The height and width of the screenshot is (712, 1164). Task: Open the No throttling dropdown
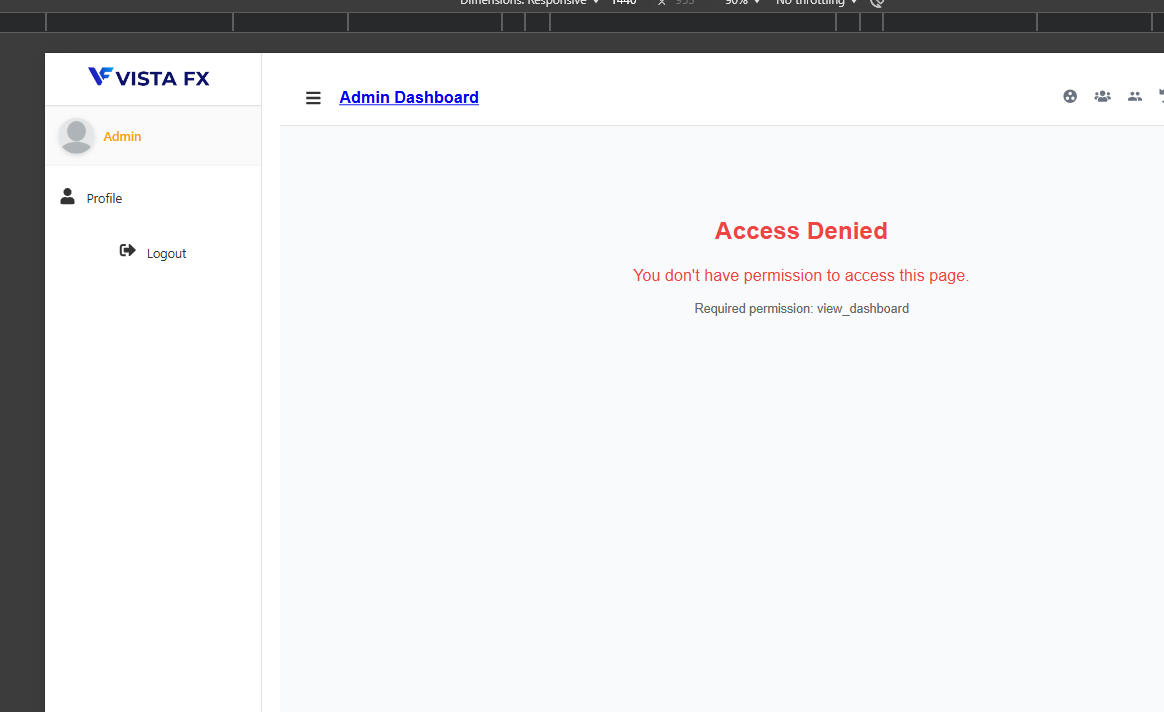click(x=816, y=3)
